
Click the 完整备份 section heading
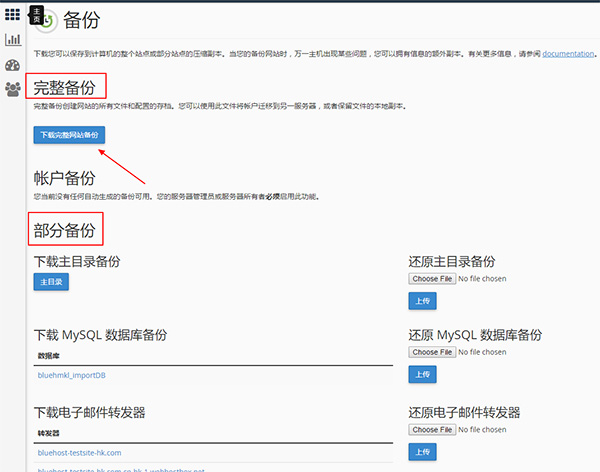[x=64, y=87]
